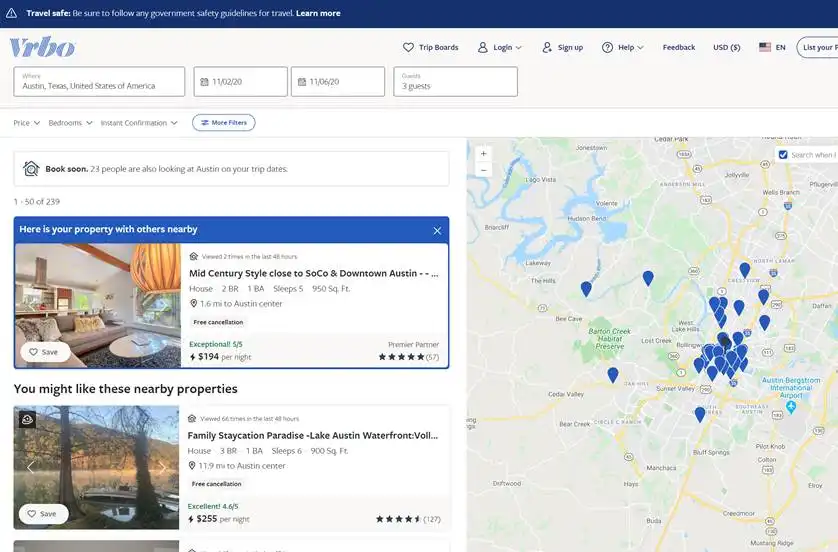This screenshot has width=838, height=552.
Task: Open Family Staycation Paradise listing title
Action: click(313, 436)
